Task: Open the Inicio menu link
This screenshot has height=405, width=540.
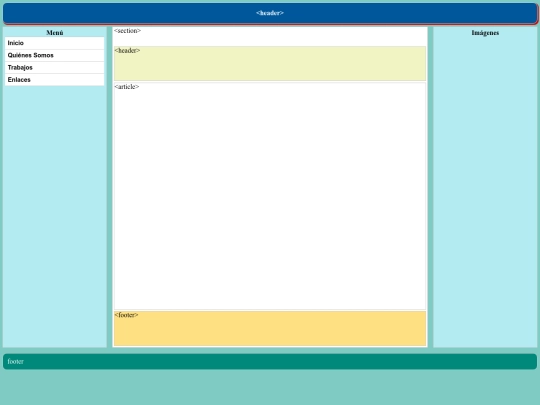Action: [x=54, y=43]
